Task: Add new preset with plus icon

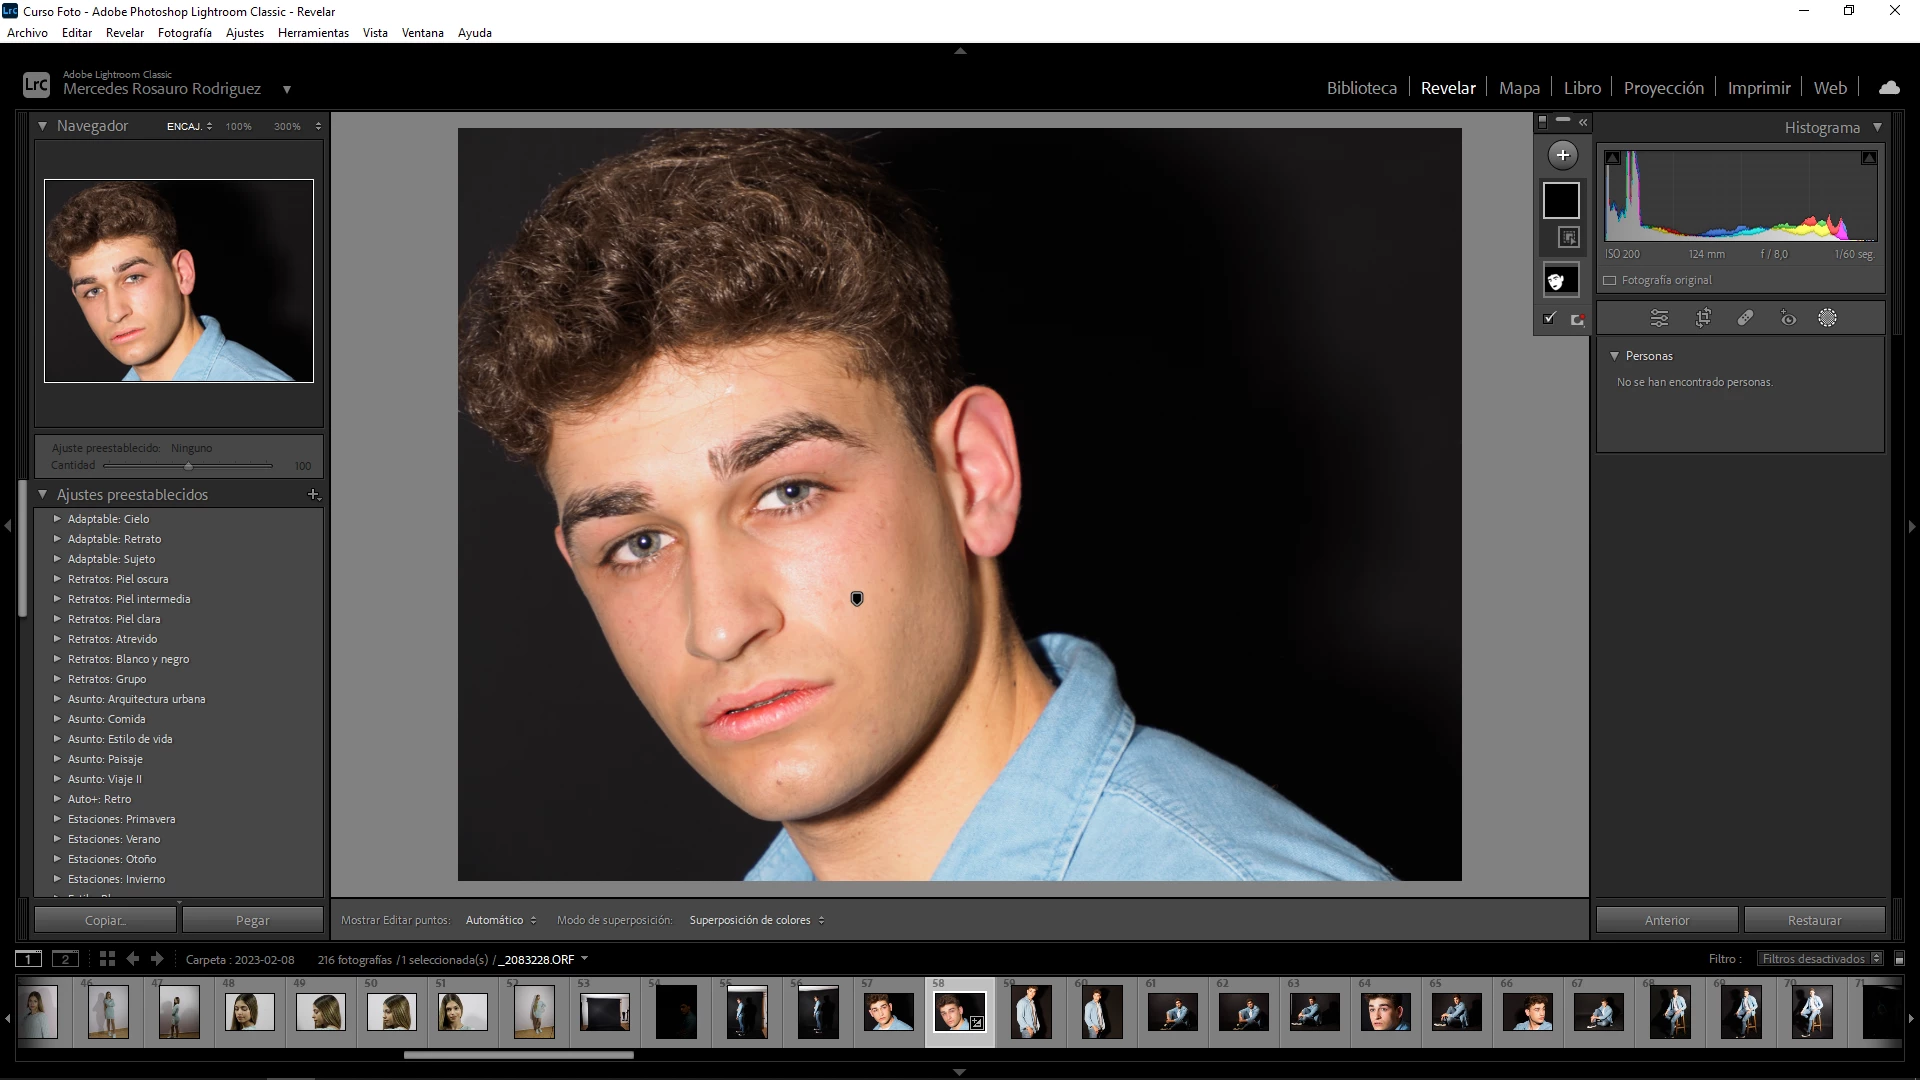Action: coord(313,494)
